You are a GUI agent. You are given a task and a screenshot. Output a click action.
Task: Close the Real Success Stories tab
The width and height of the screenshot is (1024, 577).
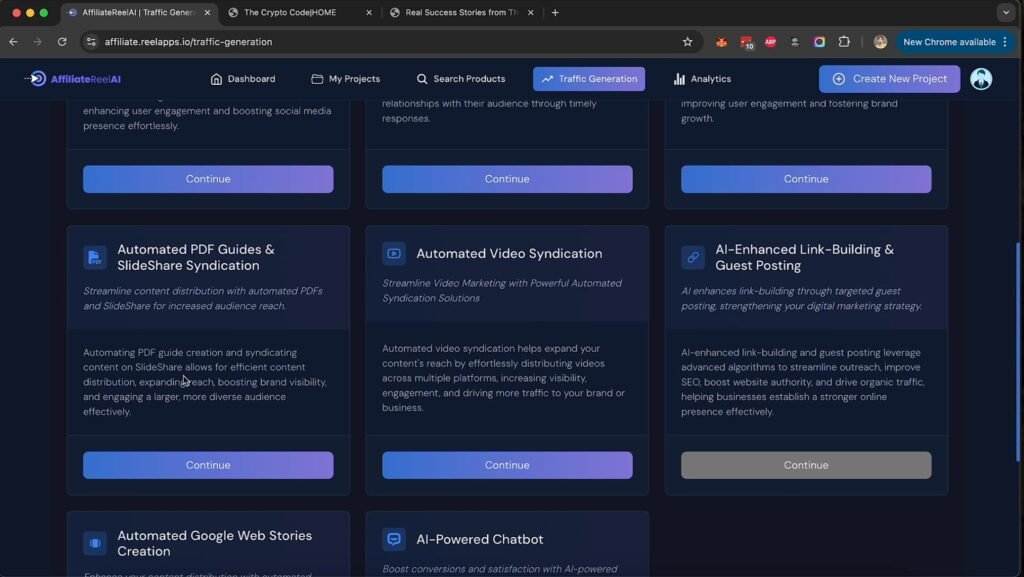pyautogui.click(x=530, y=12)
